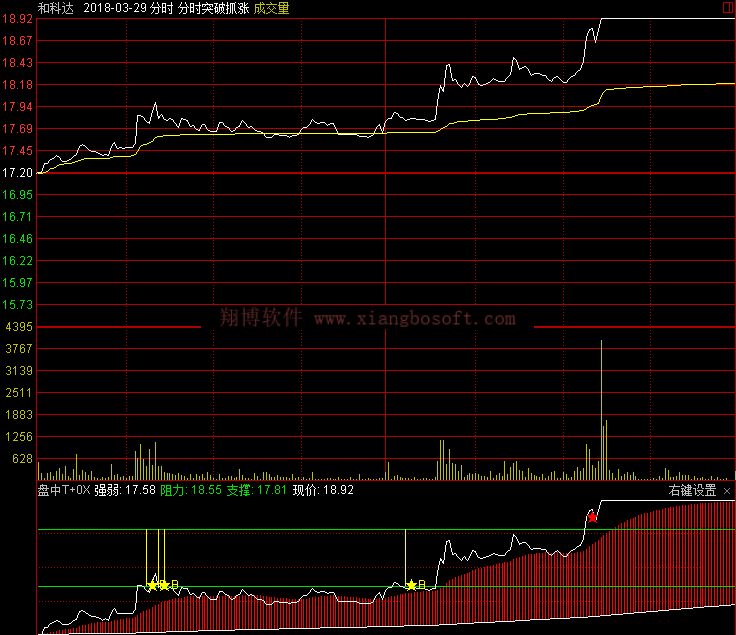Click the 强弱: 17.58 value
The height and width of the screenshot is (635, 736).
click(x=125, y=490)
